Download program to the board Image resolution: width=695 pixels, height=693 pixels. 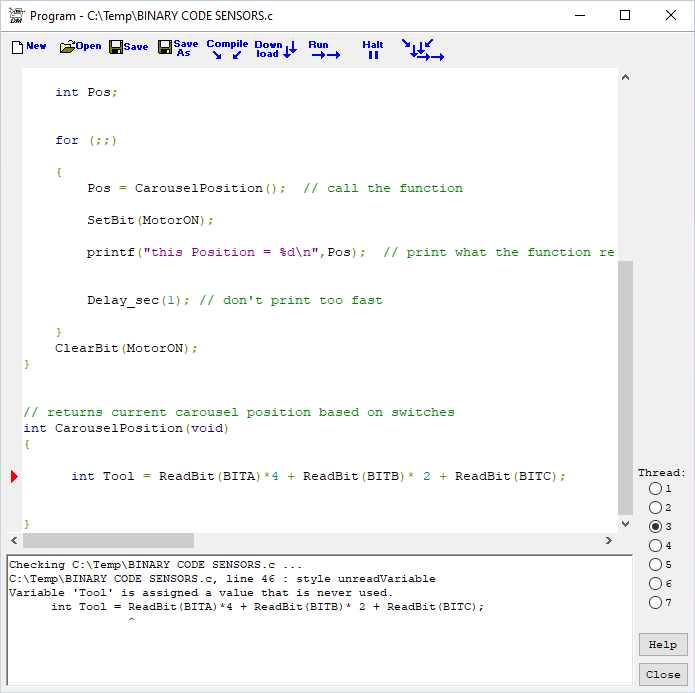pos(275,49)
